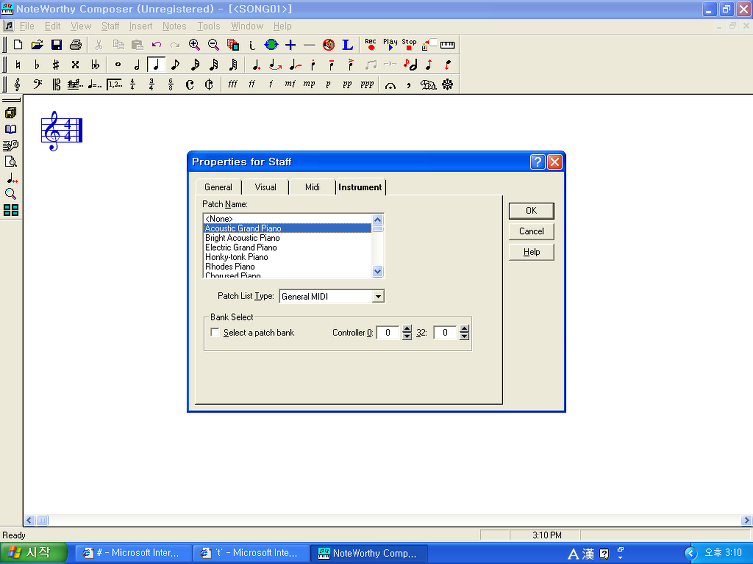Click the Rec record button
The image size is (753, 564).
tap(370, 45)
